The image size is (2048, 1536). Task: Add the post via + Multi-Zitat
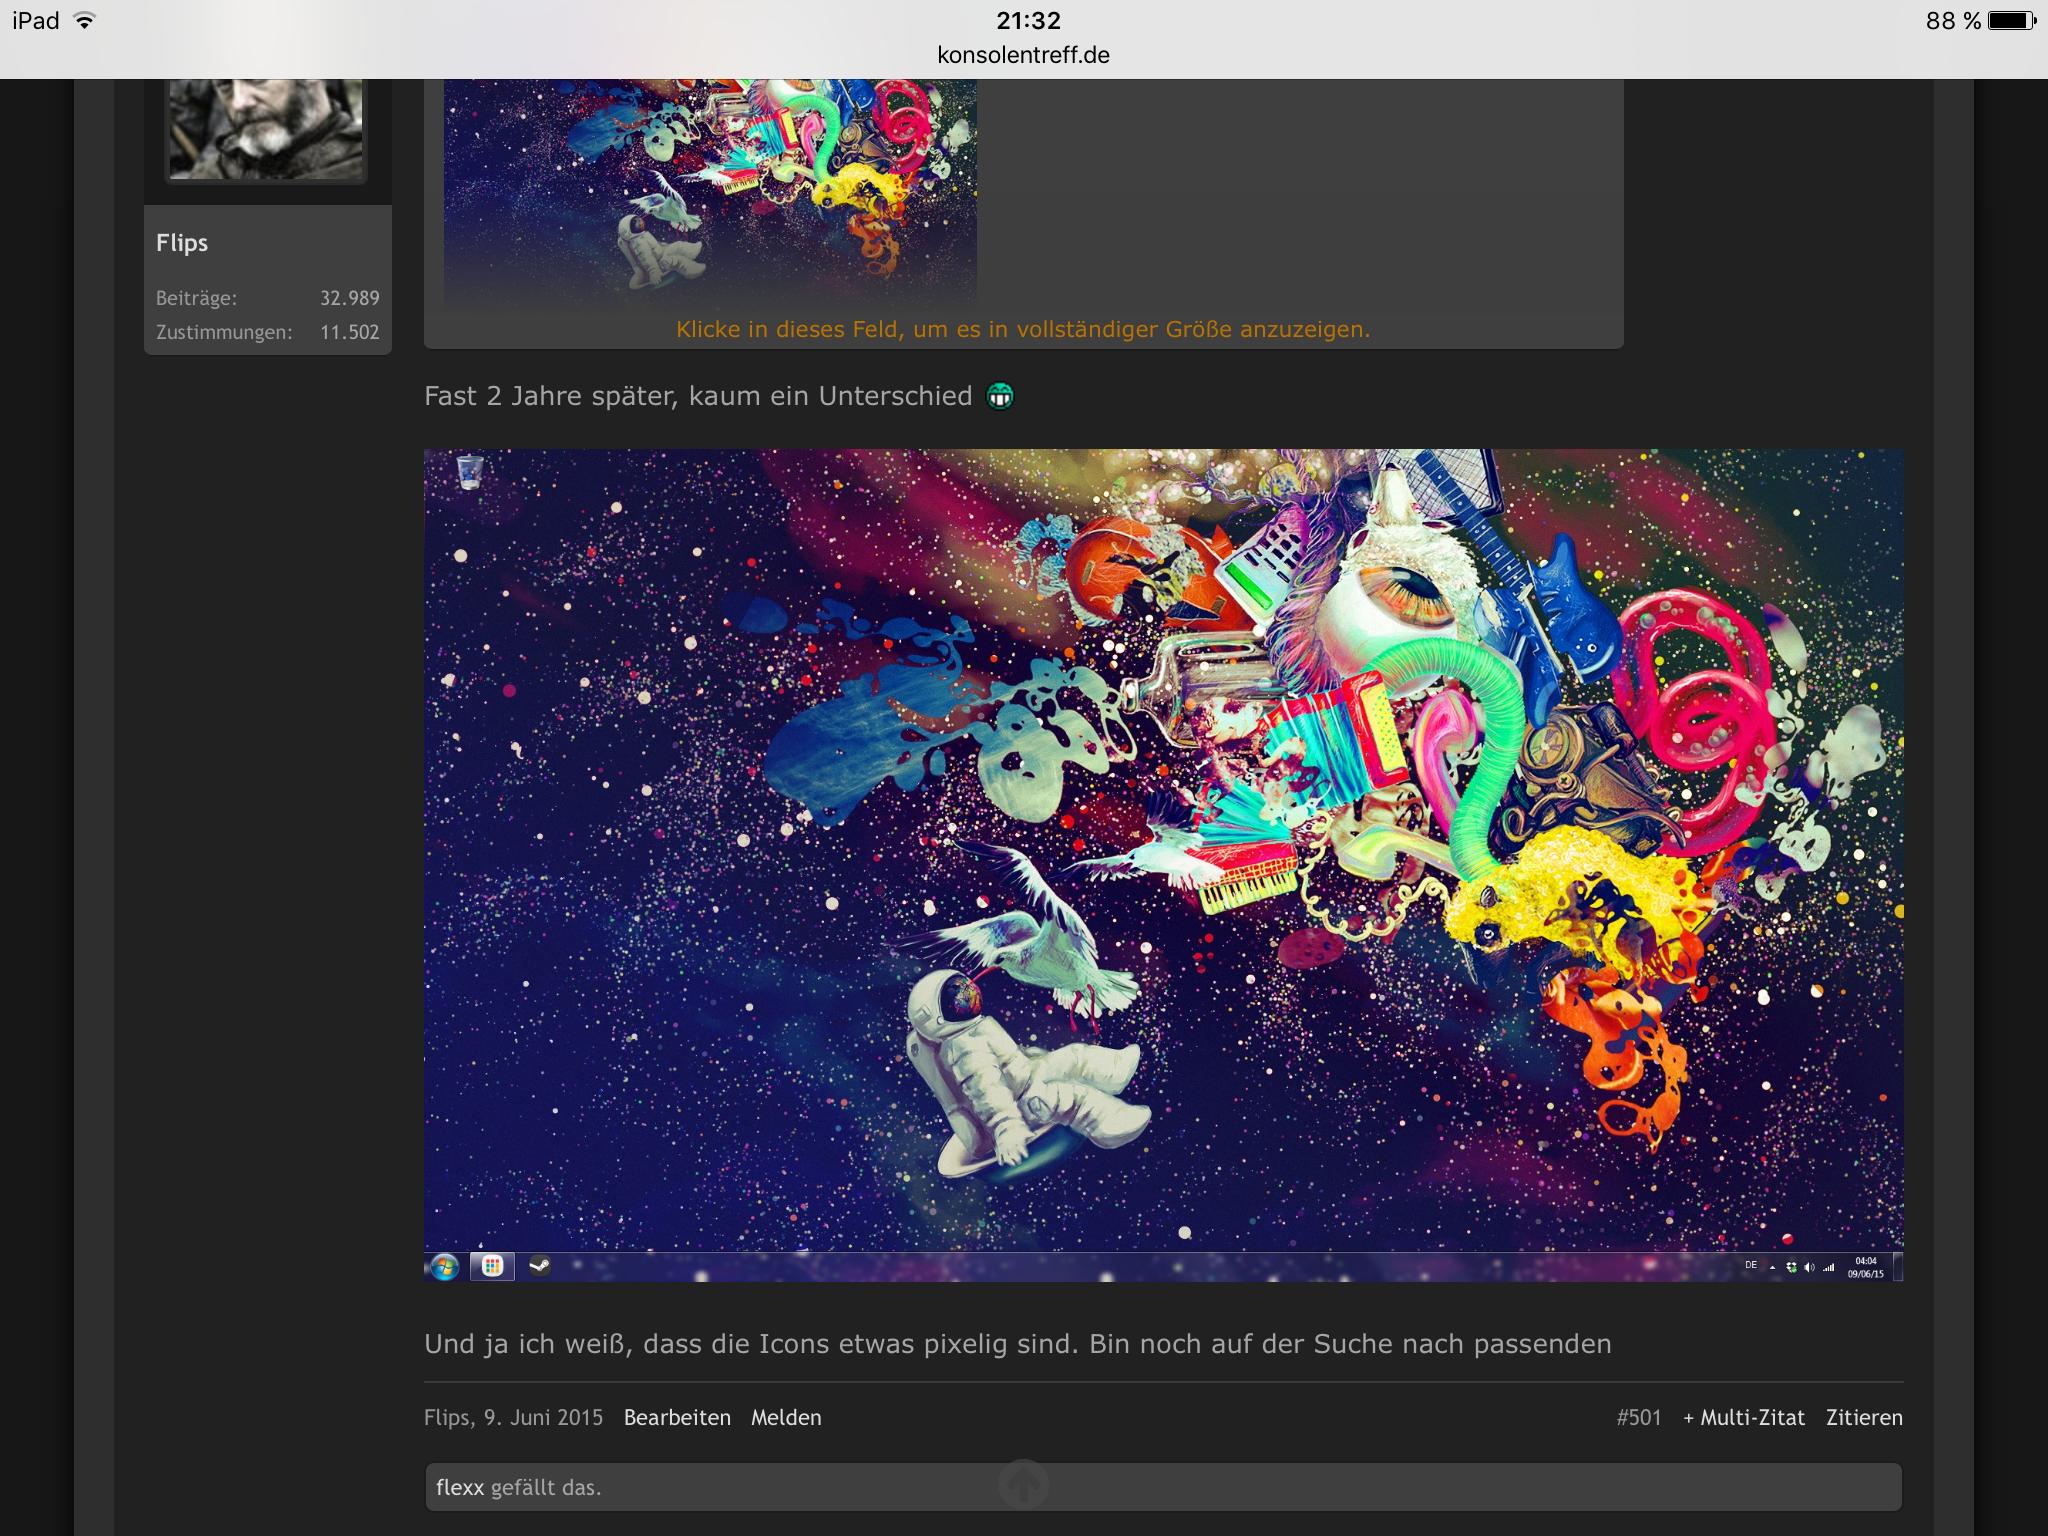coord(1744,1418)
